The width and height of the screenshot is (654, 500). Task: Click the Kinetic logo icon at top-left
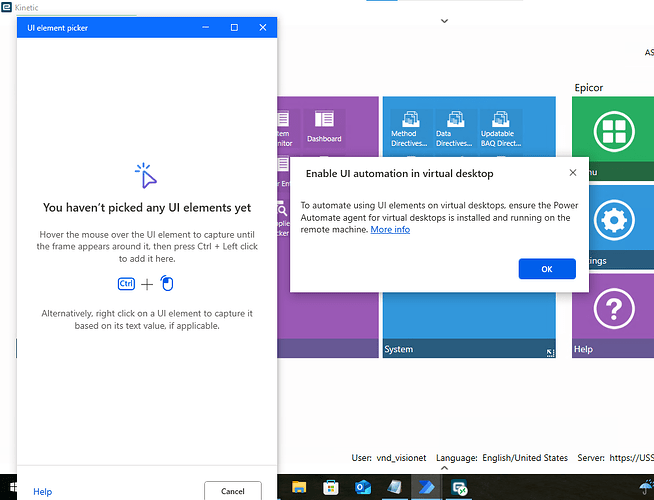6,6
